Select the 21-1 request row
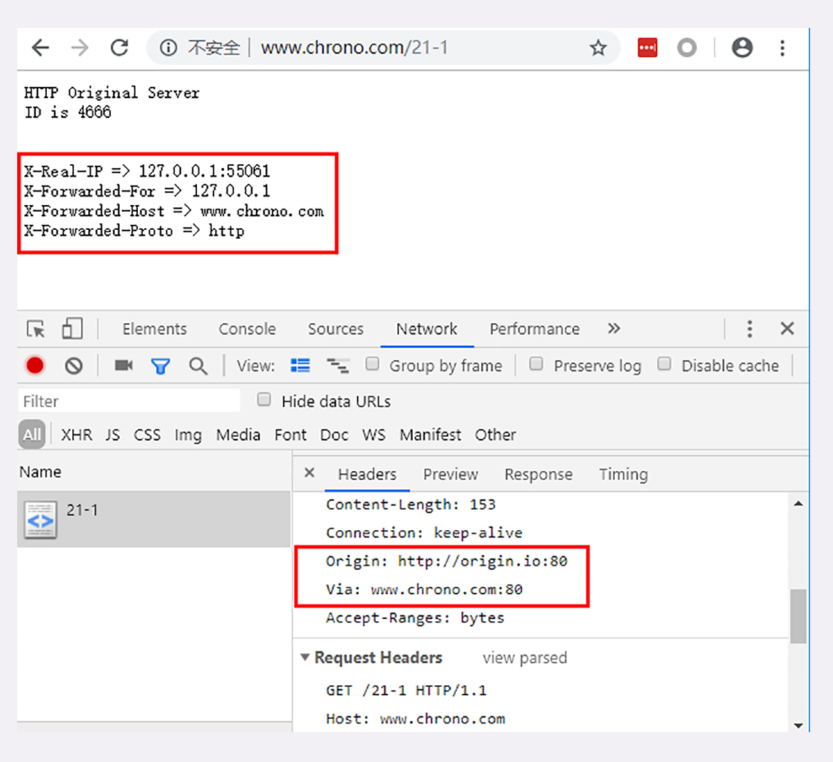833x762 pixels. click(154, 519)
